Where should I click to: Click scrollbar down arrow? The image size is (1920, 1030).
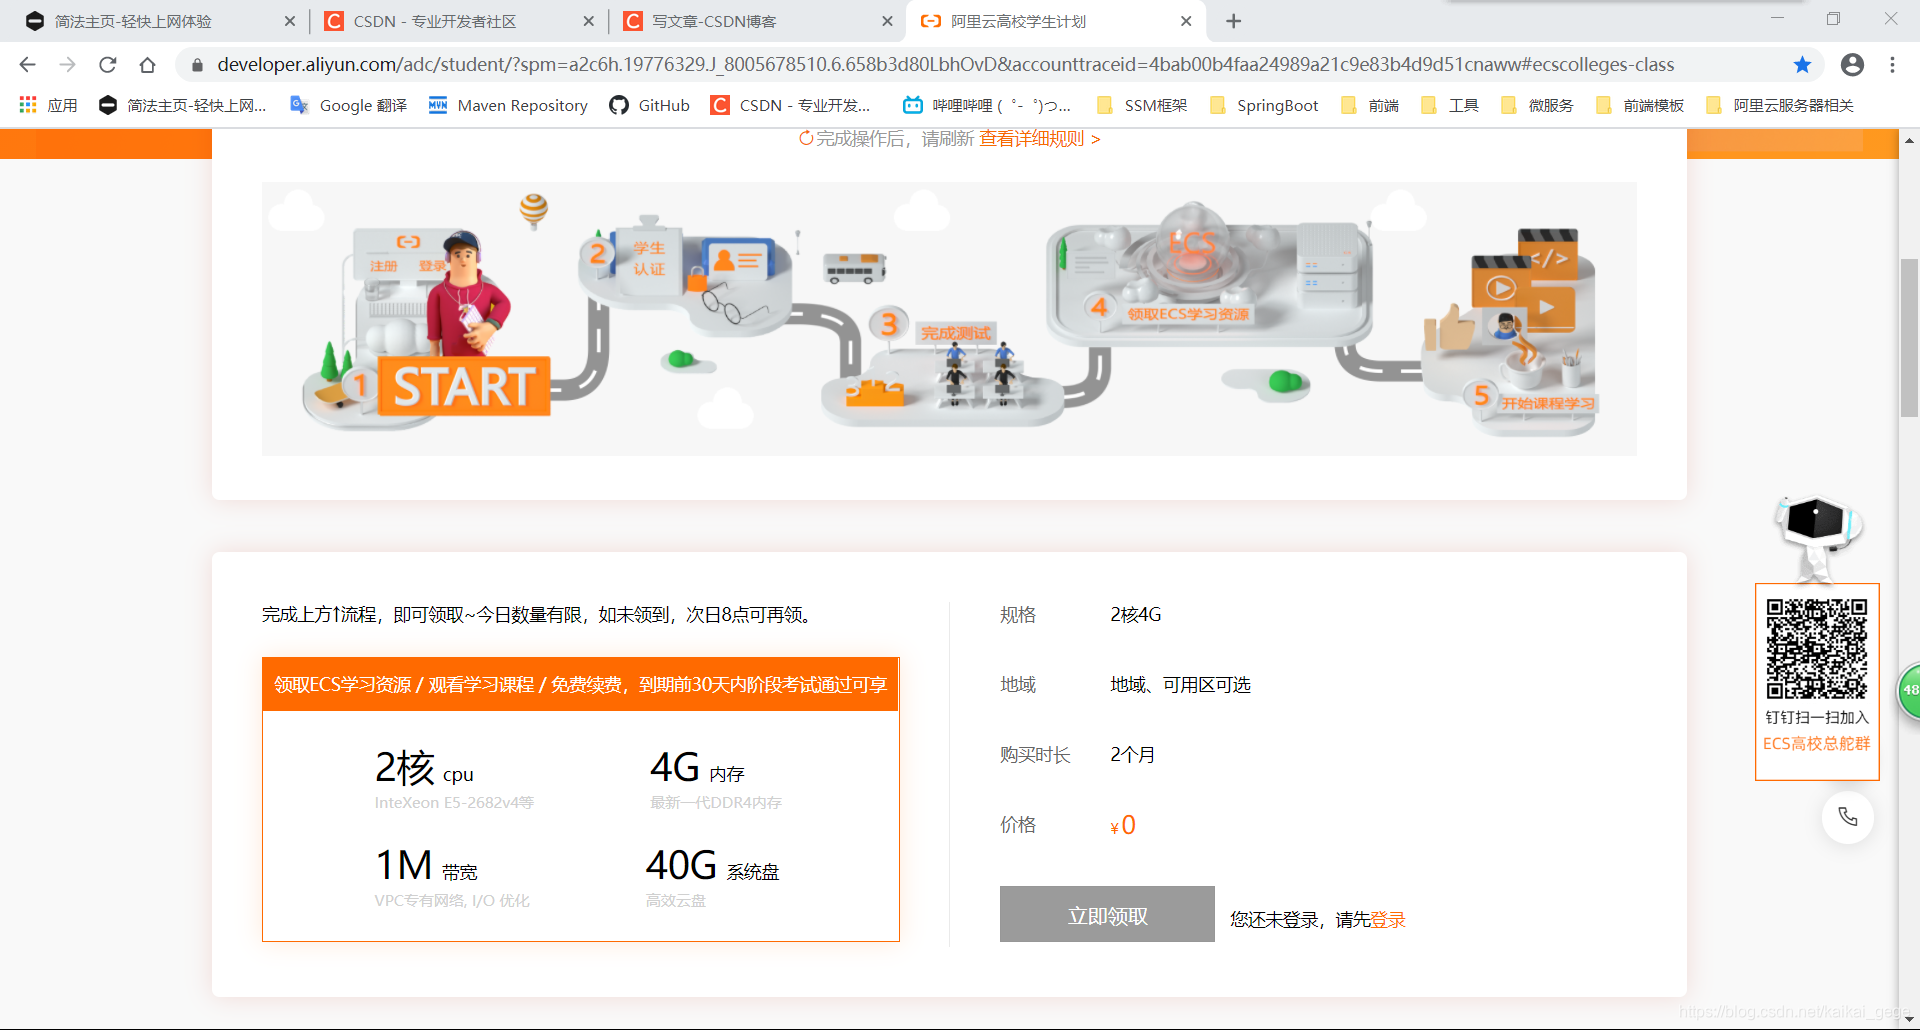point(1909,1019)
